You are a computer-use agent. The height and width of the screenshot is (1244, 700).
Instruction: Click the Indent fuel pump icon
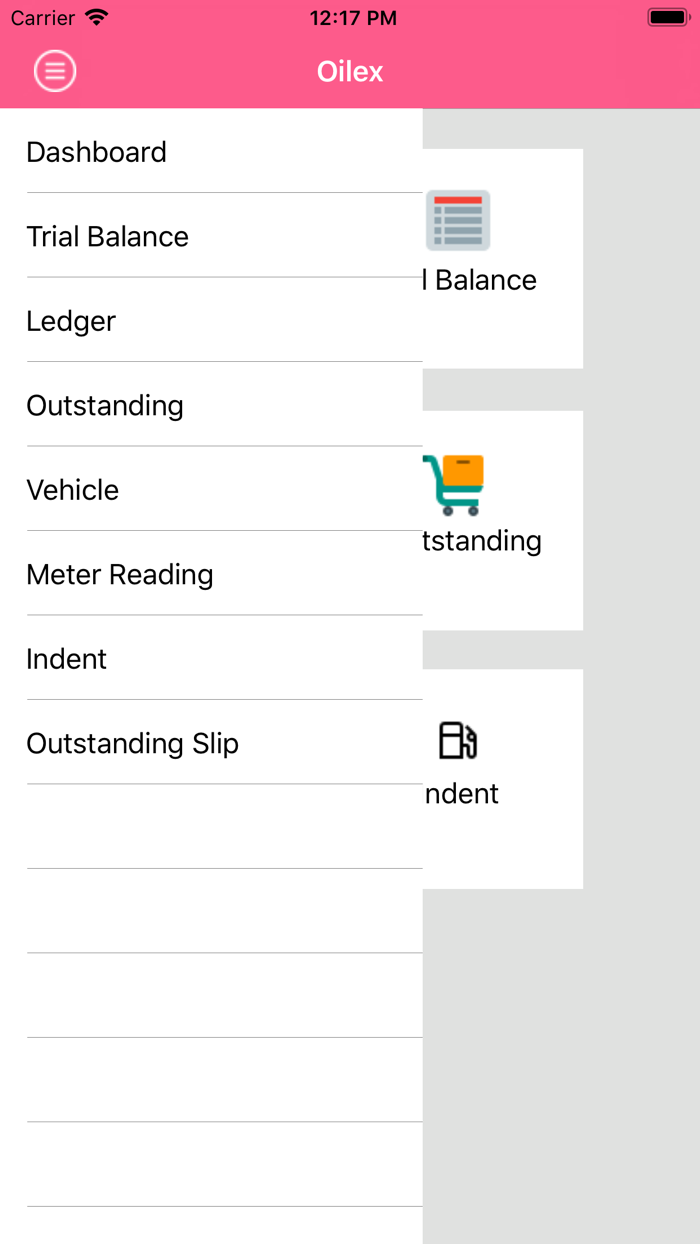(x=458, y=741)
